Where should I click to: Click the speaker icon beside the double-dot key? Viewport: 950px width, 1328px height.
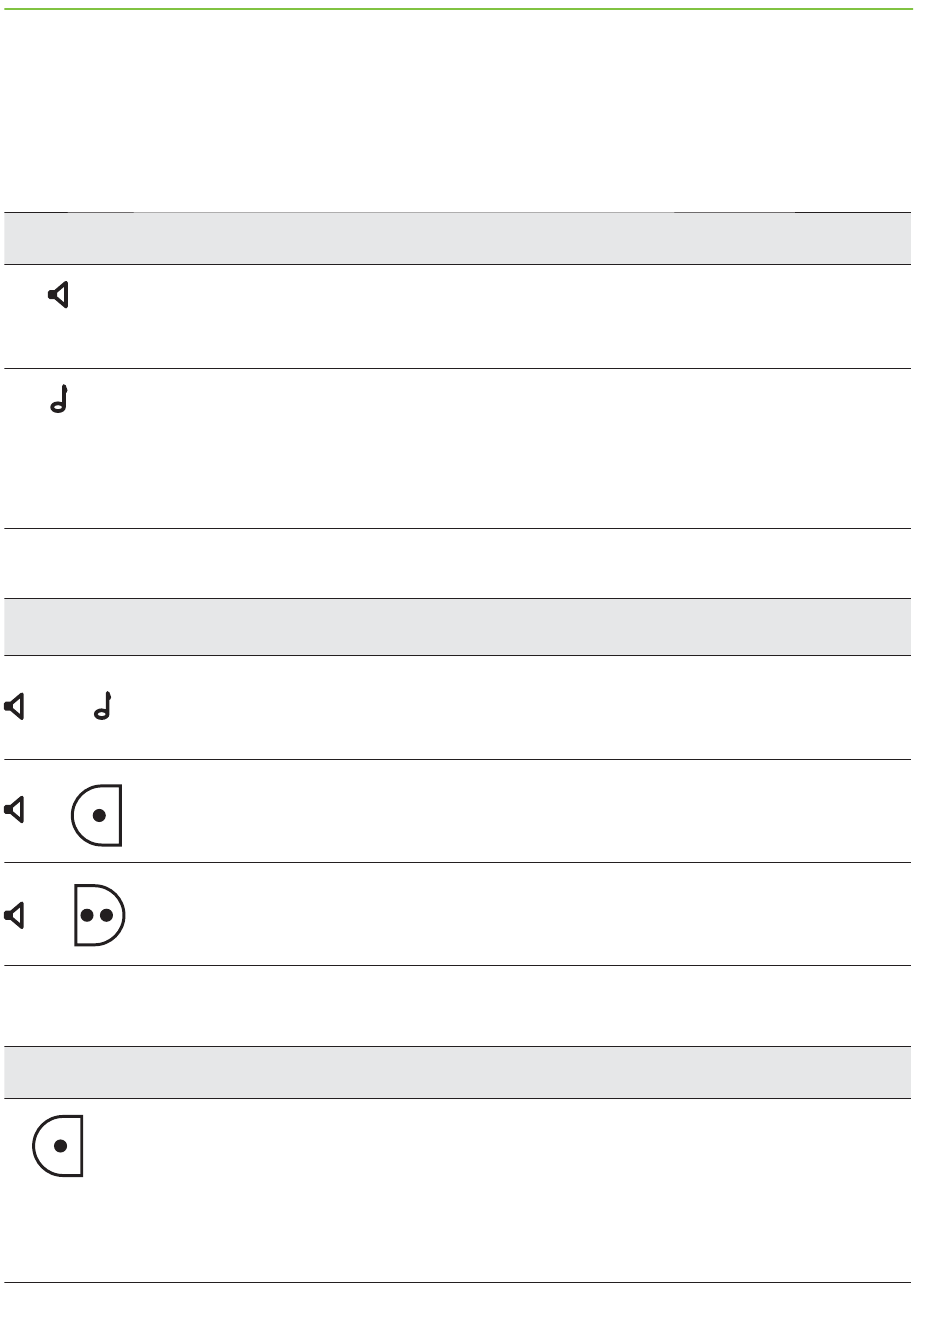coord(14,914)
